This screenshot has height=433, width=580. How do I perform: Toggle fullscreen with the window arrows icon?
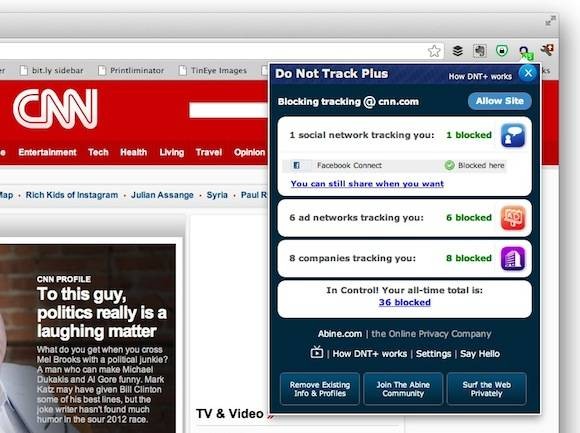click(550, 21)
